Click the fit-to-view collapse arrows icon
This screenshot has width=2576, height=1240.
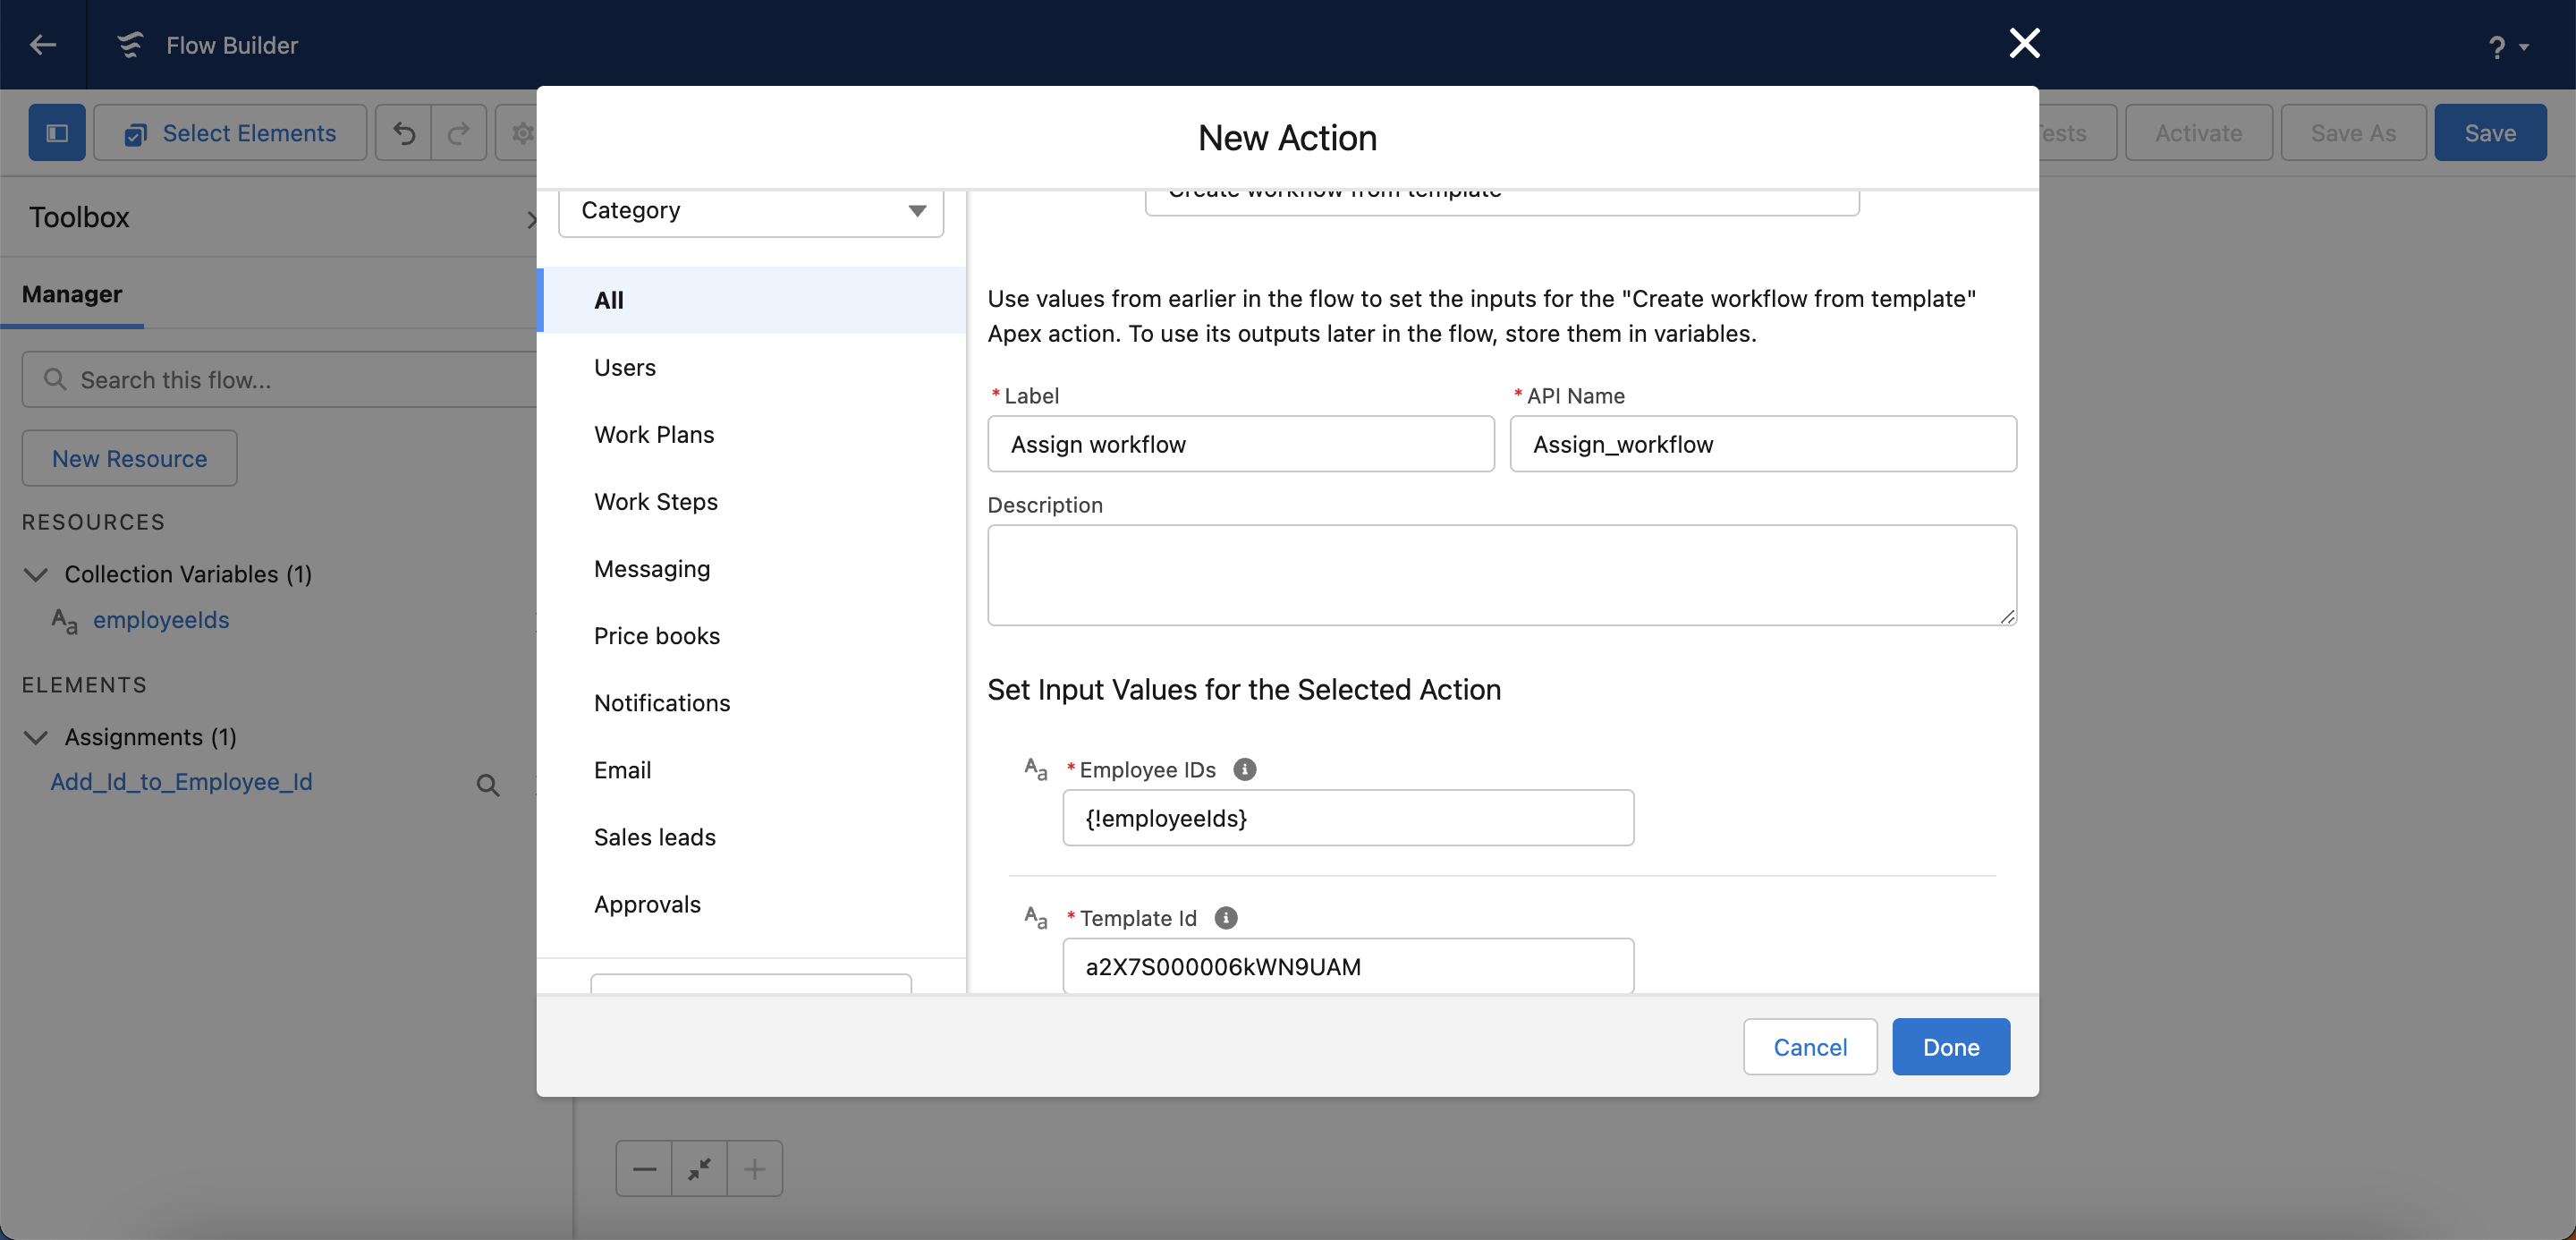click(700, 1168)
